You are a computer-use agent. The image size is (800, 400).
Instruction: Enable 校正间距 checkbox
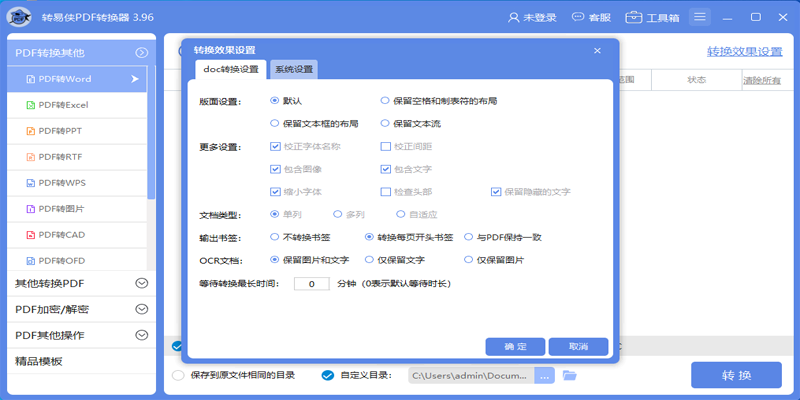click(386, 146)
